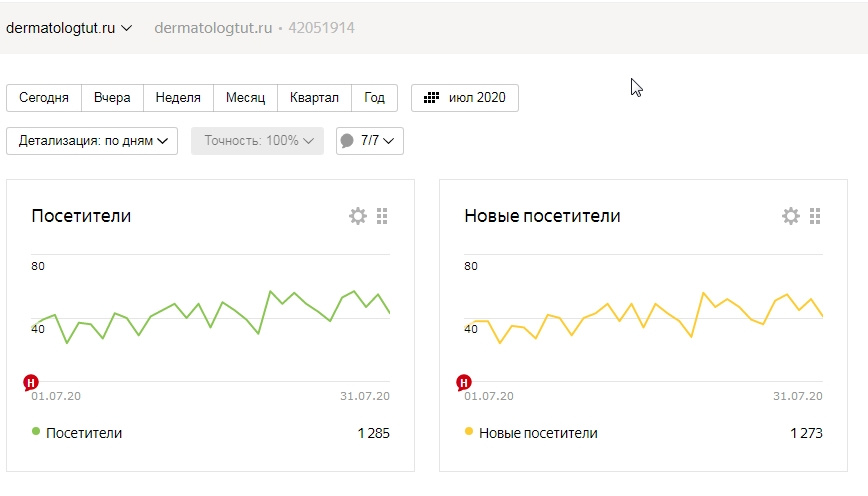Open settings gear on Посетители widget

(x=357, y=216)
